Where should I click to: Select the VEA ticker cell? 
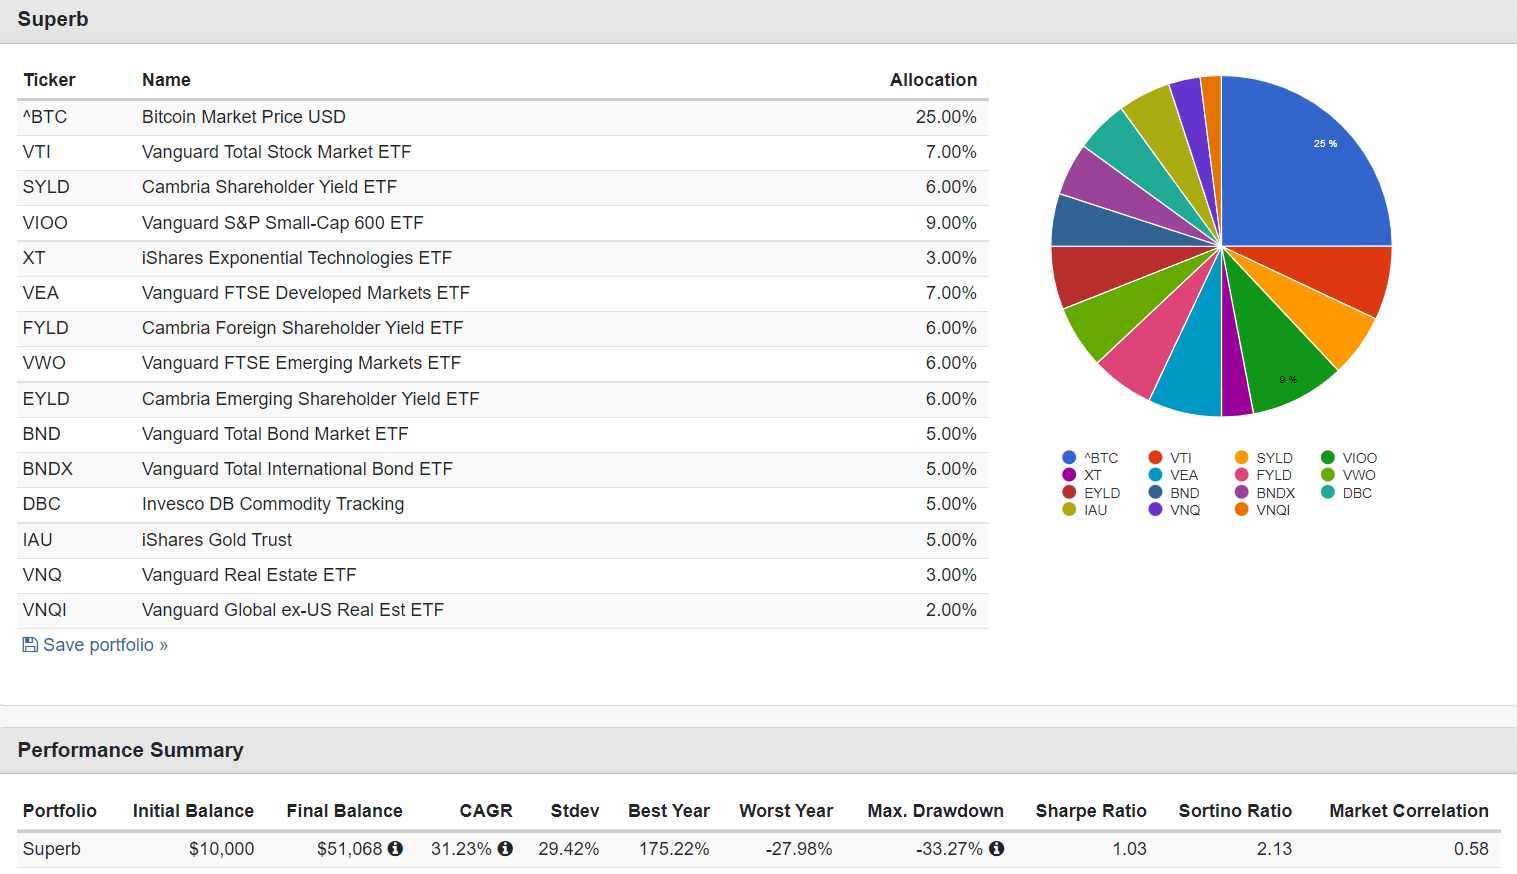41,293
